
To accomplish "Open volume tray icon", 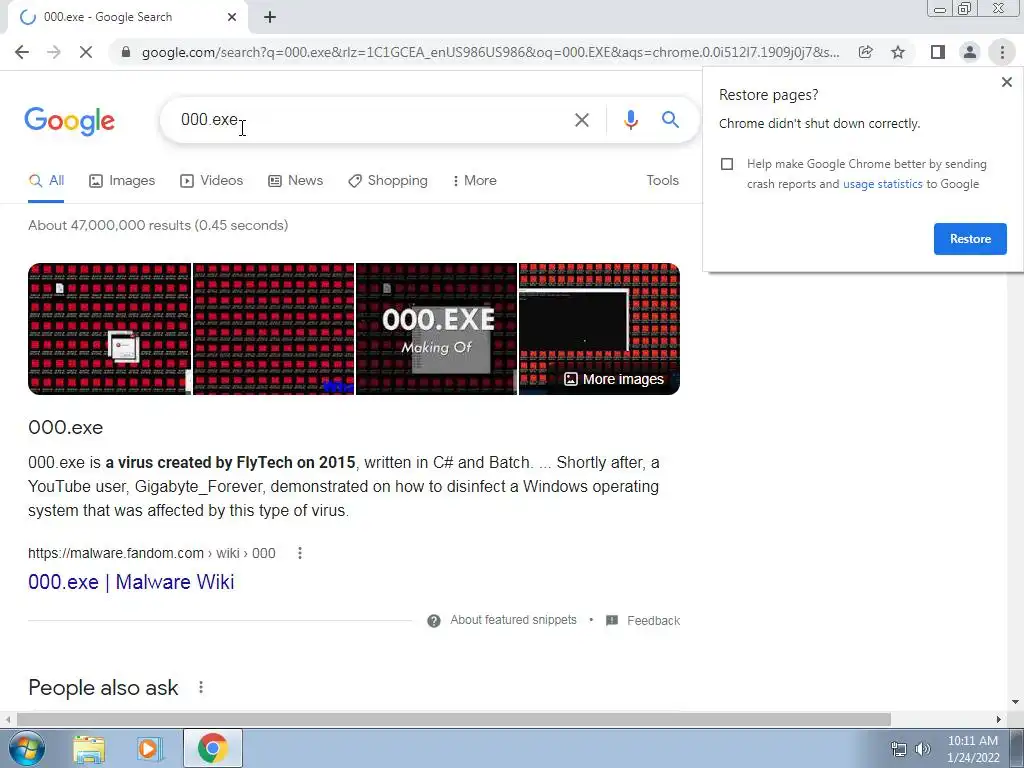I will [x=923, y=749].
